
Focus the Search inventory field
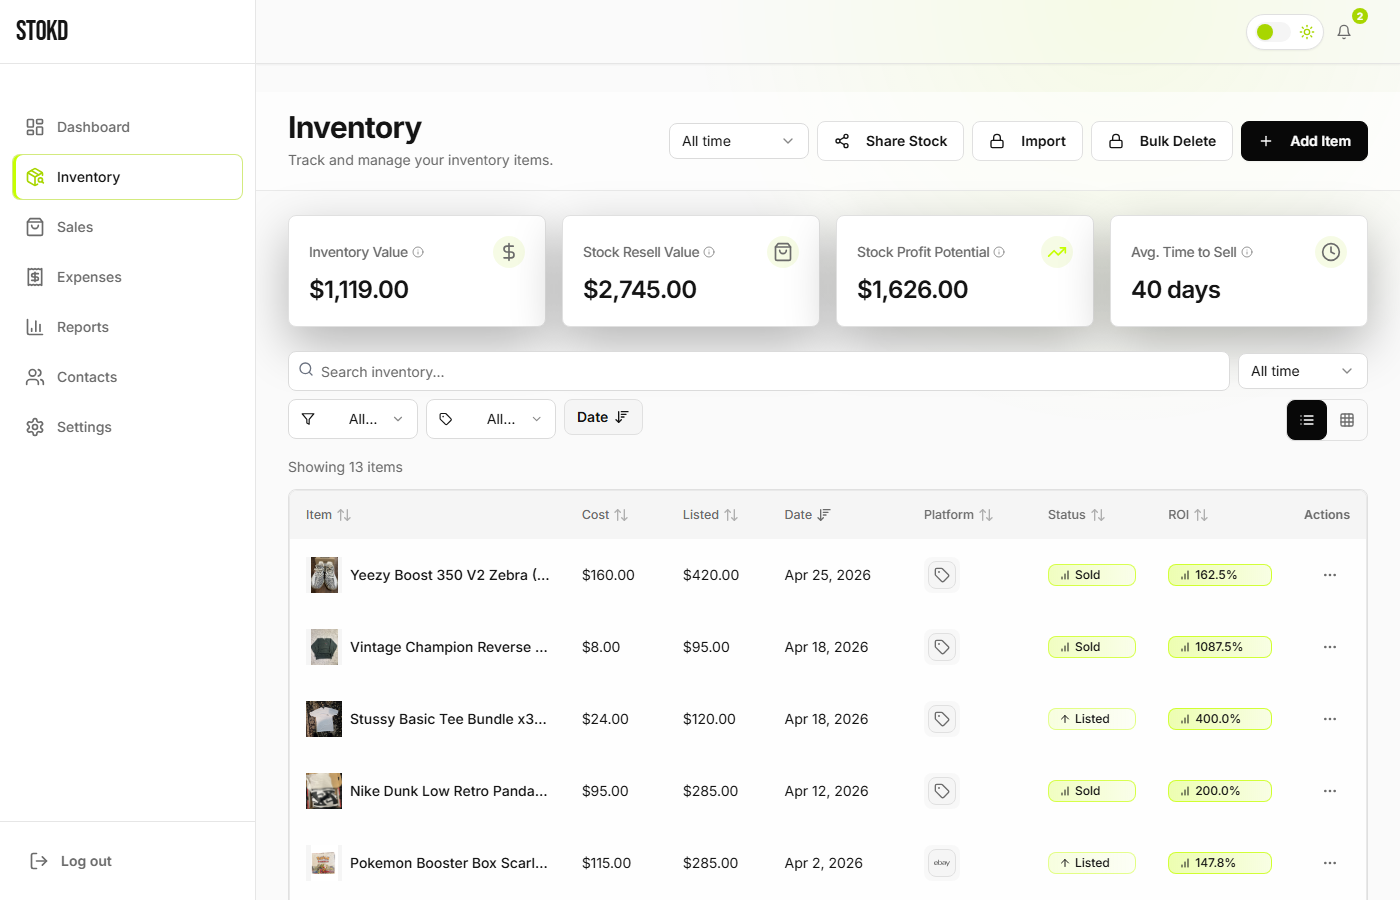[x=759, y=371]
